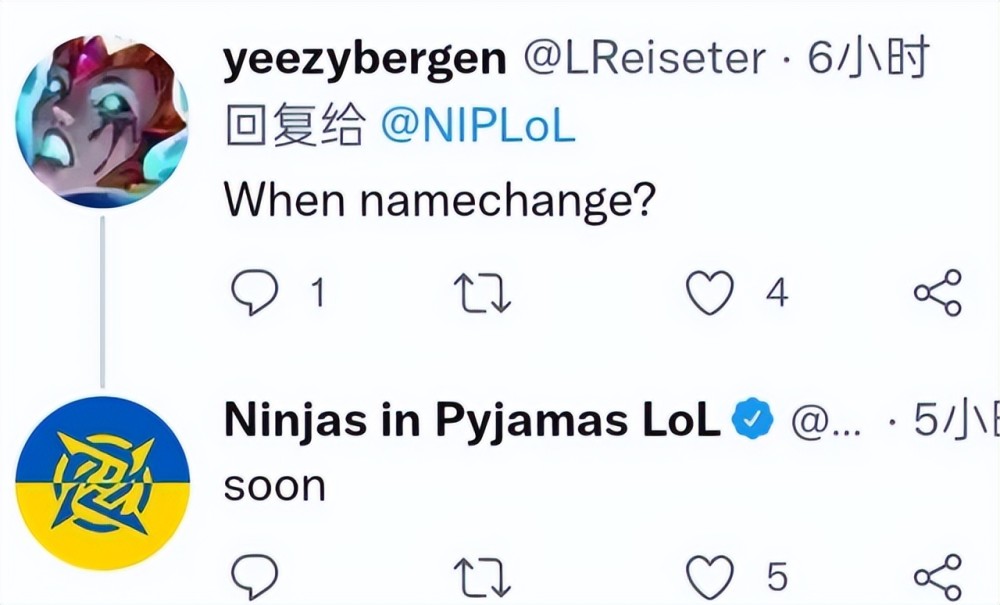
Task: Share yeezybergen's tweet
Action: click(937, 293)
